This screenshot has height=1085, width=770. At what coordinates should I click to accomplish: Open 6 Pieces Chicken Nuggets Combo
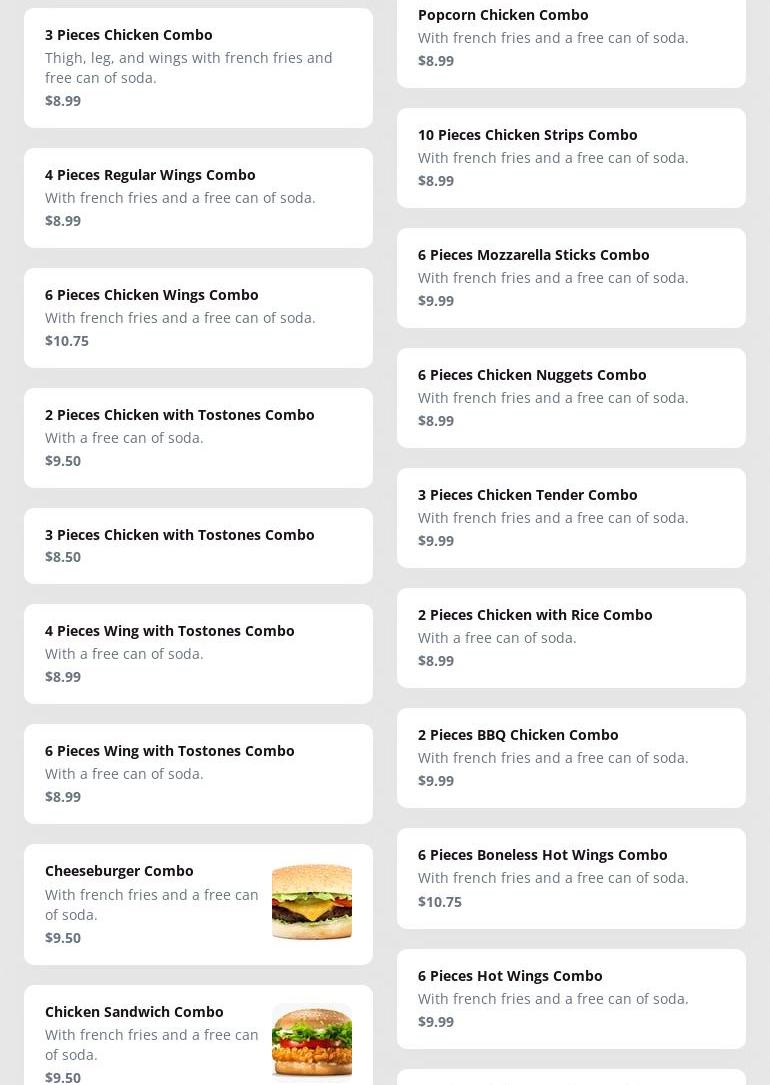pos(532,375)
